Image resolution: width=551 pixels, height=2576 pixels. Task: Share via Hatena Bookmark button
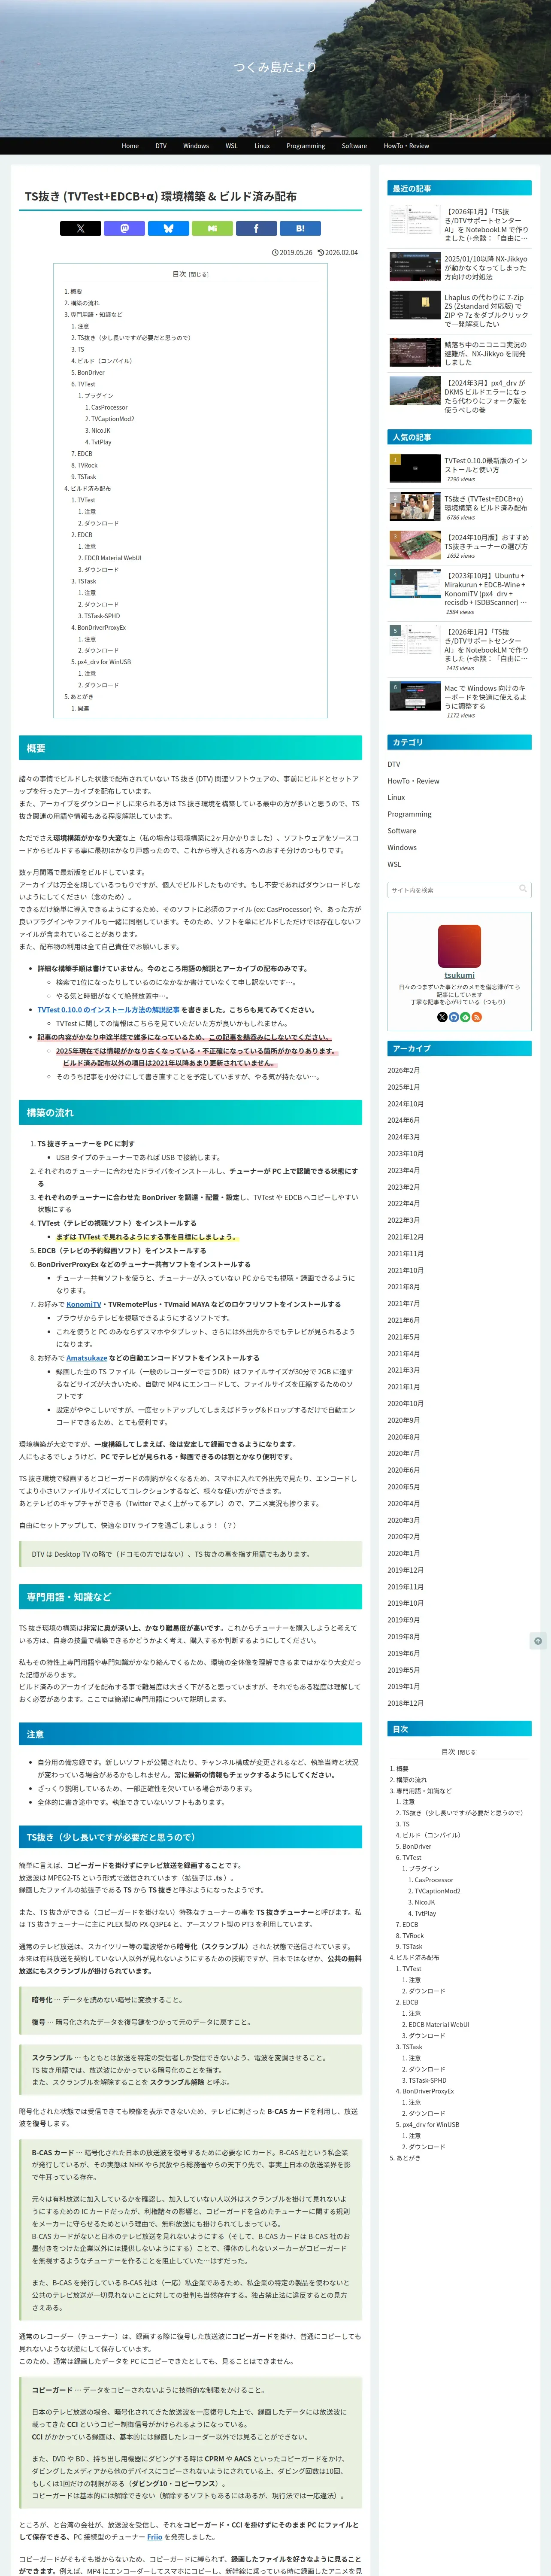[300, 228]
